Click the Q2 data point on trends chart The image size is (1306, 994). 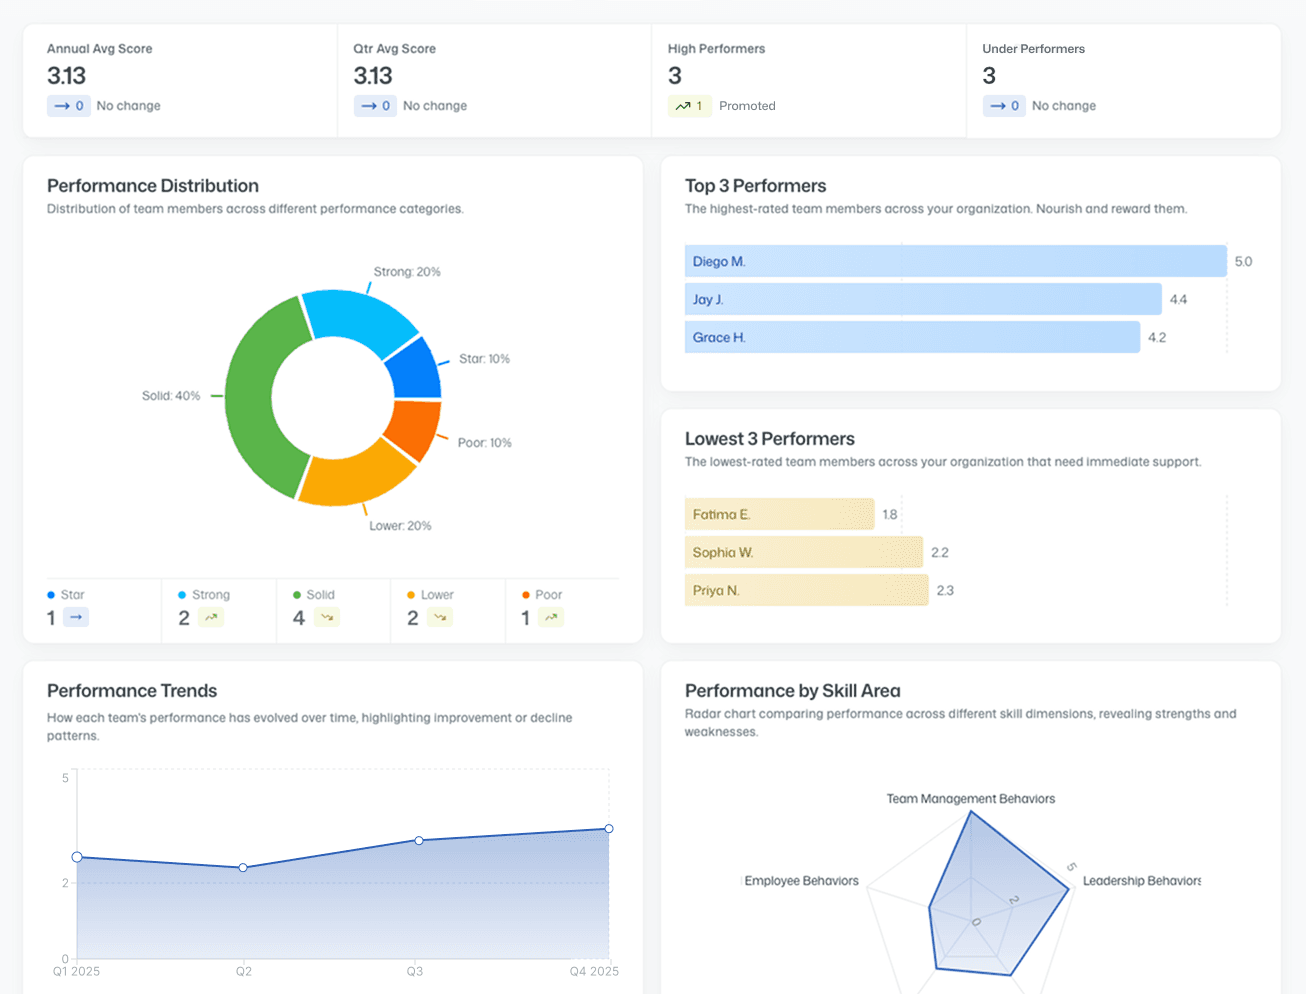tap(243, 868)
